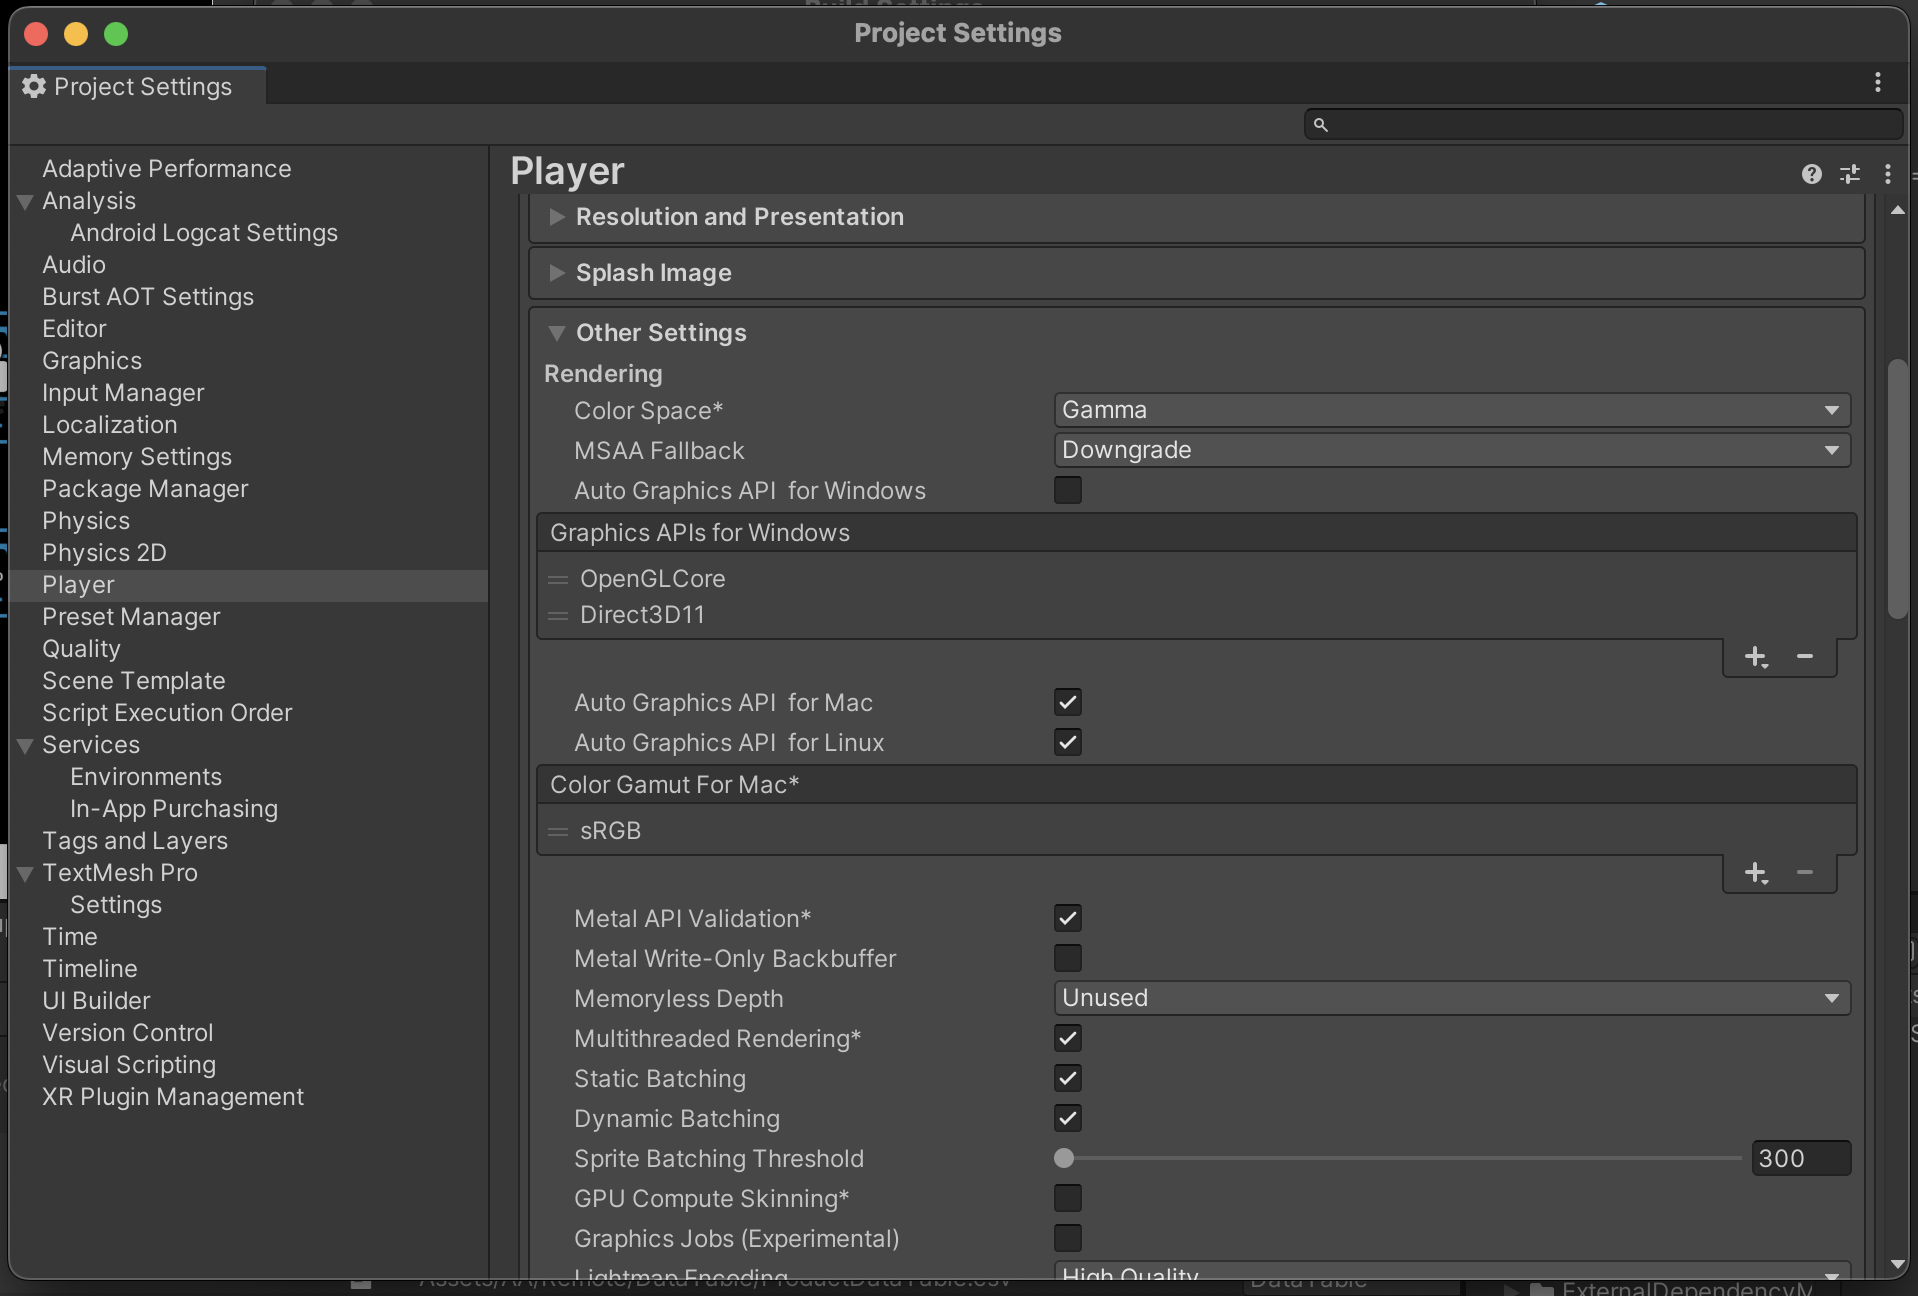Viewport: 1918px width, 1296px height.
Task: Uncheck Dynamic Batching
Action: coord(1068,1118)
